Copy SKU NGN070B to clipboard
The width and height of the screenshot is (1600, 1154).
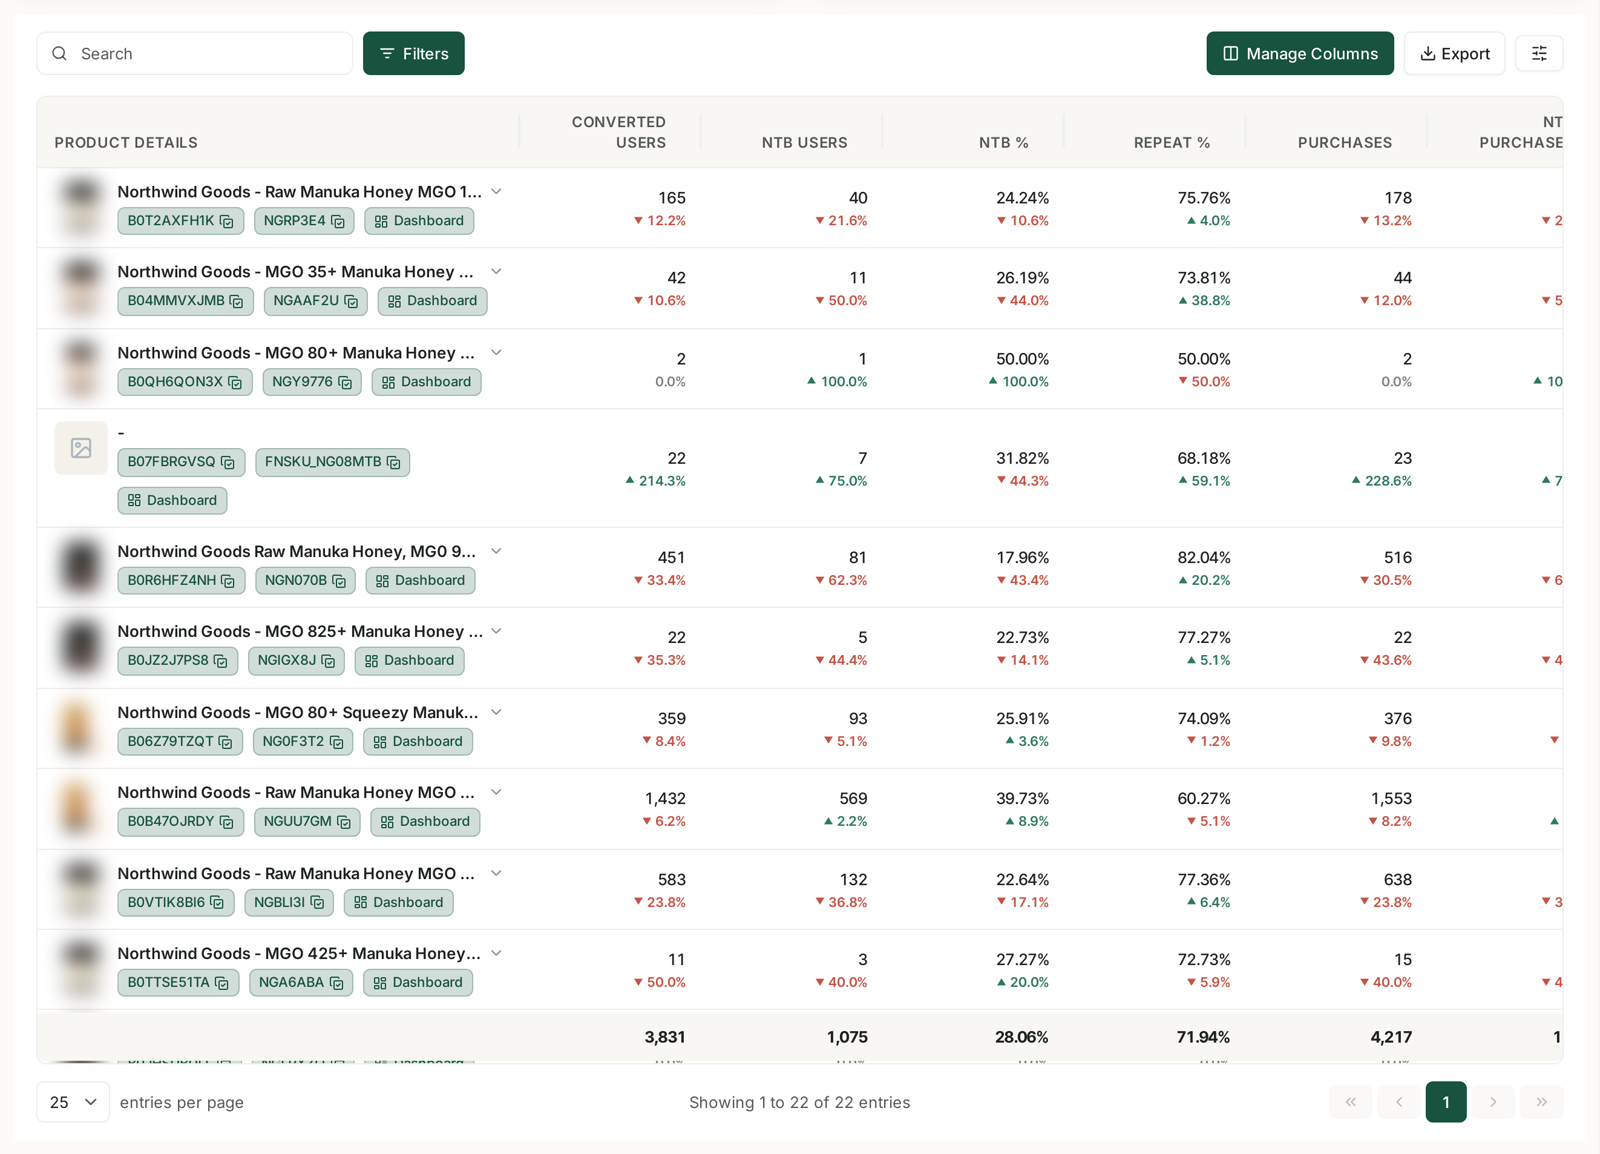coord(339,581)
